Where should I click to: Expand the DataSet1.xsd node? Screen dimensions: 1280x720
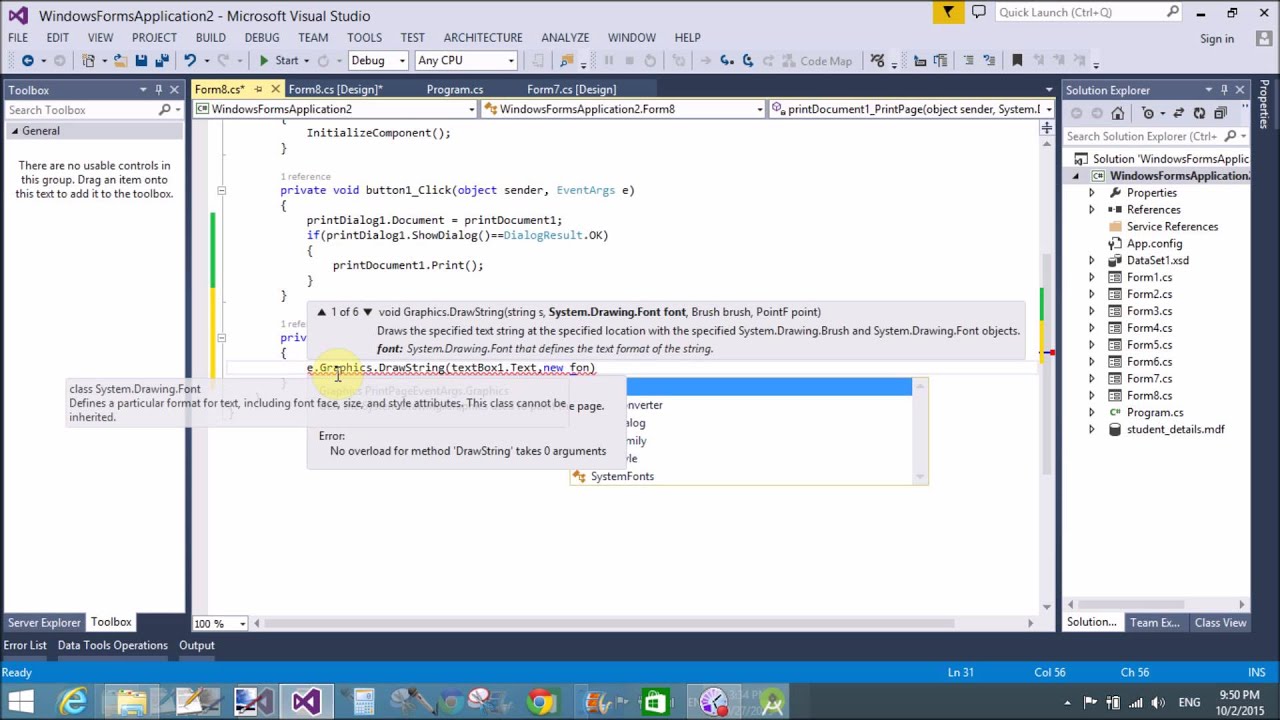tap(1091, 261)
